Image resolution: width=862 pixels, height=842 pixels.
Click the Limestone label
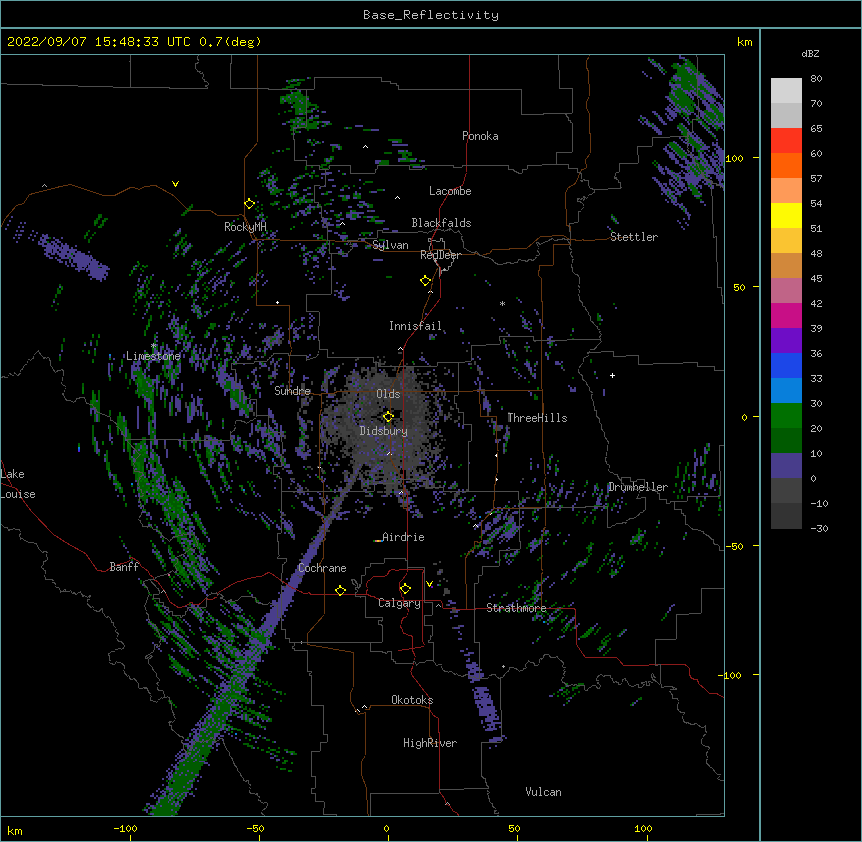pyautogui.click(x=153, y=356)
